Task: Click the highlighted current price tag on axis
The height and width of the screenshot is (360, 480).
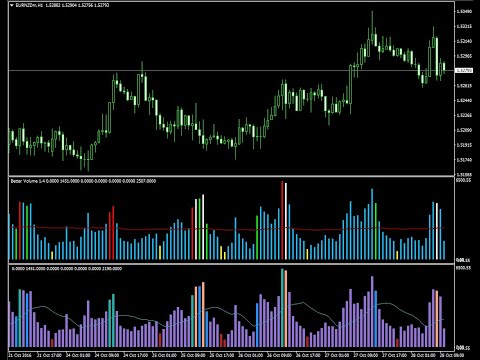Action: point(464,70)
